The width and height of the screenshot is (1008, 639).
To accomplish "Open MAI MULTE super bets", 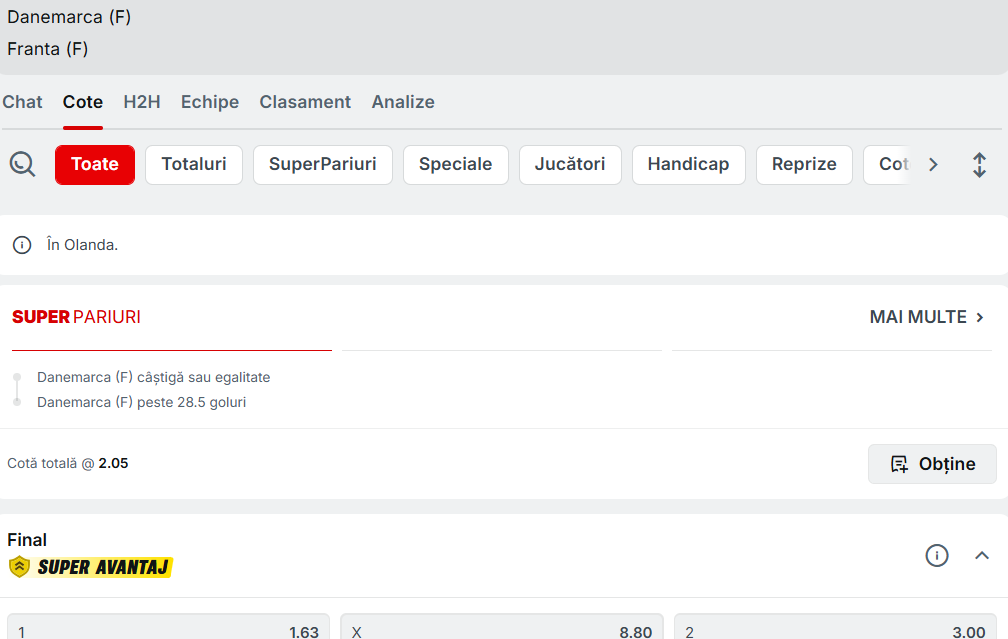I will (927, 317).
